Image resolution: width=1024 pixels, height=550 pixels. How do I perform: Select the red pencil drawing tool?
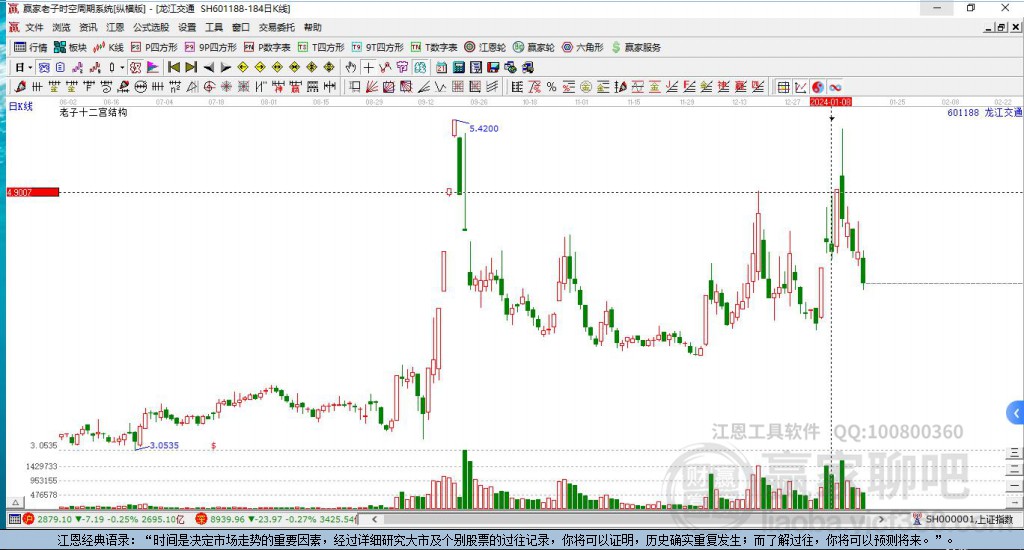[21, 87]
